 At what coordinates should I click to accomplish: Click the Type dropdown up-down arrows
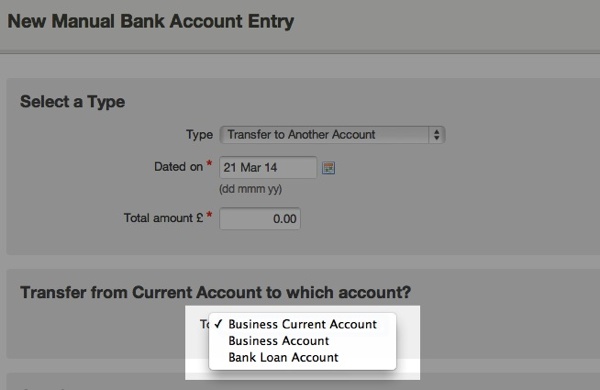(437, 135)
